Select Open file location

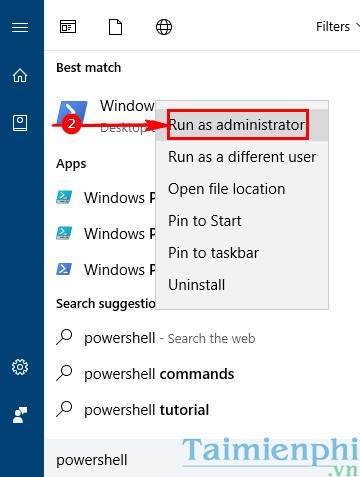point(242,189)
